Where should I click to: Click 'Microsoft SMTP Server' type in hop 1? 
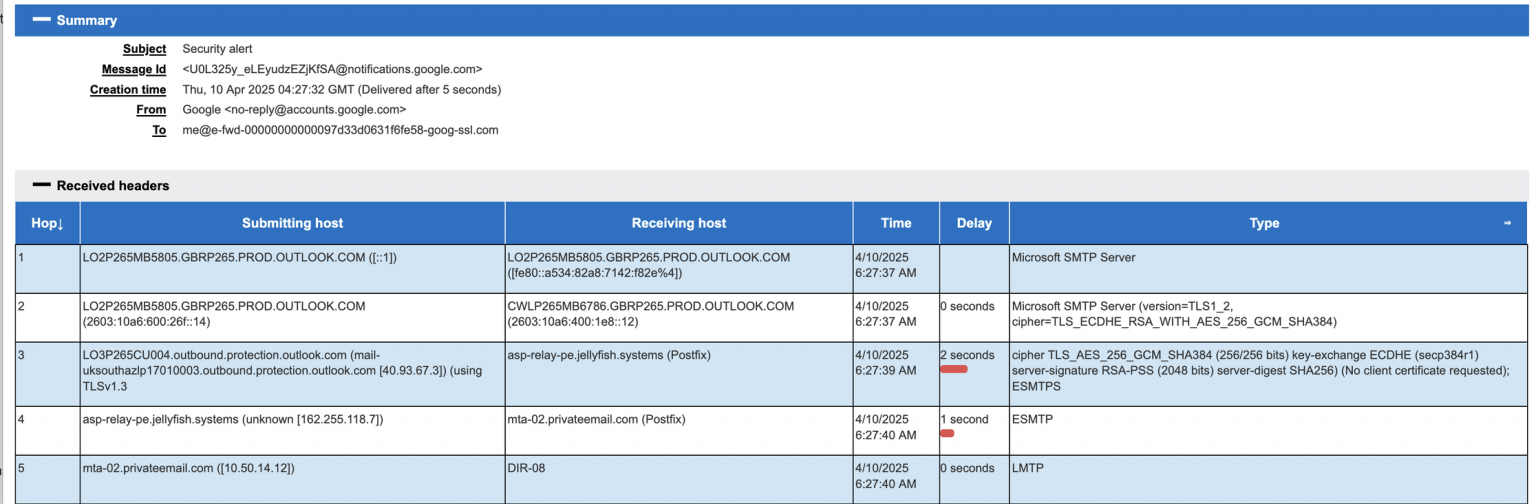[x=1074, y=258]
